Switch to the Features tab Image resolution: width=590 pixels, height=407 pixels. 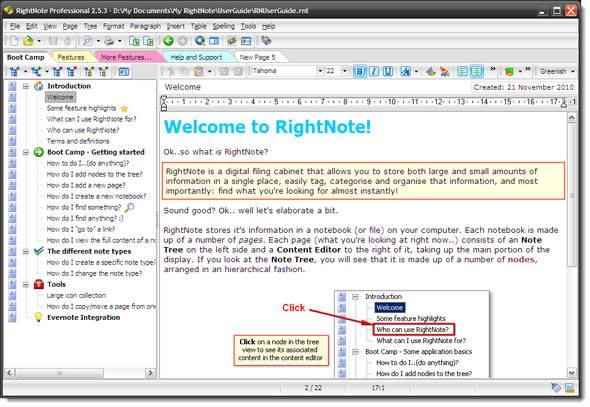click(71, 57)
